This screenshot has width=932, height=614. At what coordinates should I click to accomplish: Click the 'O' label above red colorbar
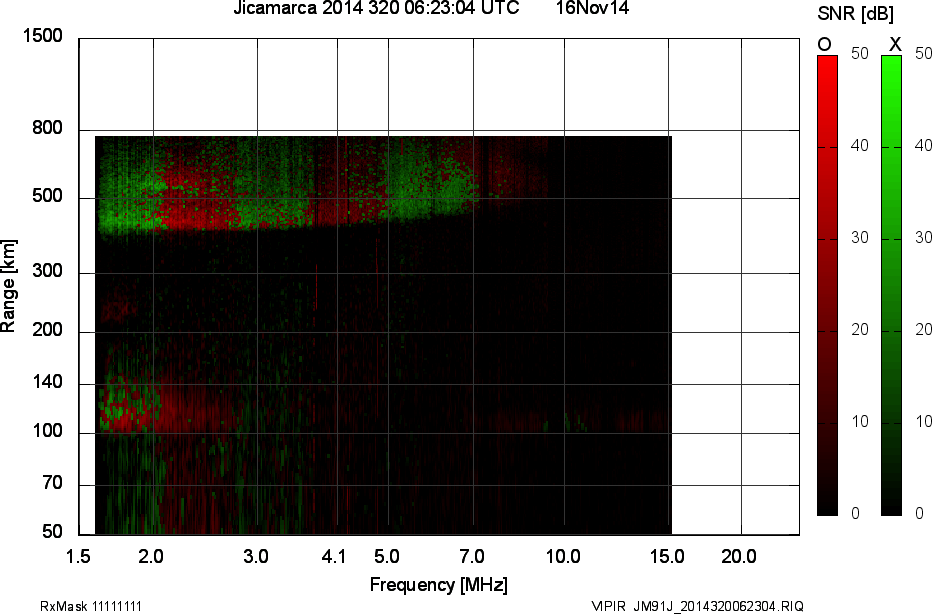pos(824,45)
